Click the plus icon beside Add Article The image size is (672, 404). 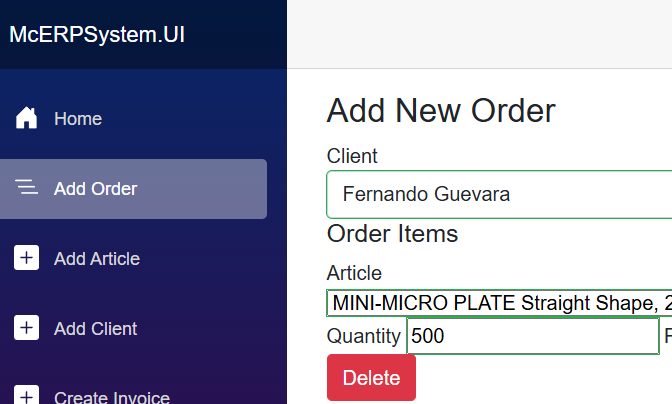(27, 258)
